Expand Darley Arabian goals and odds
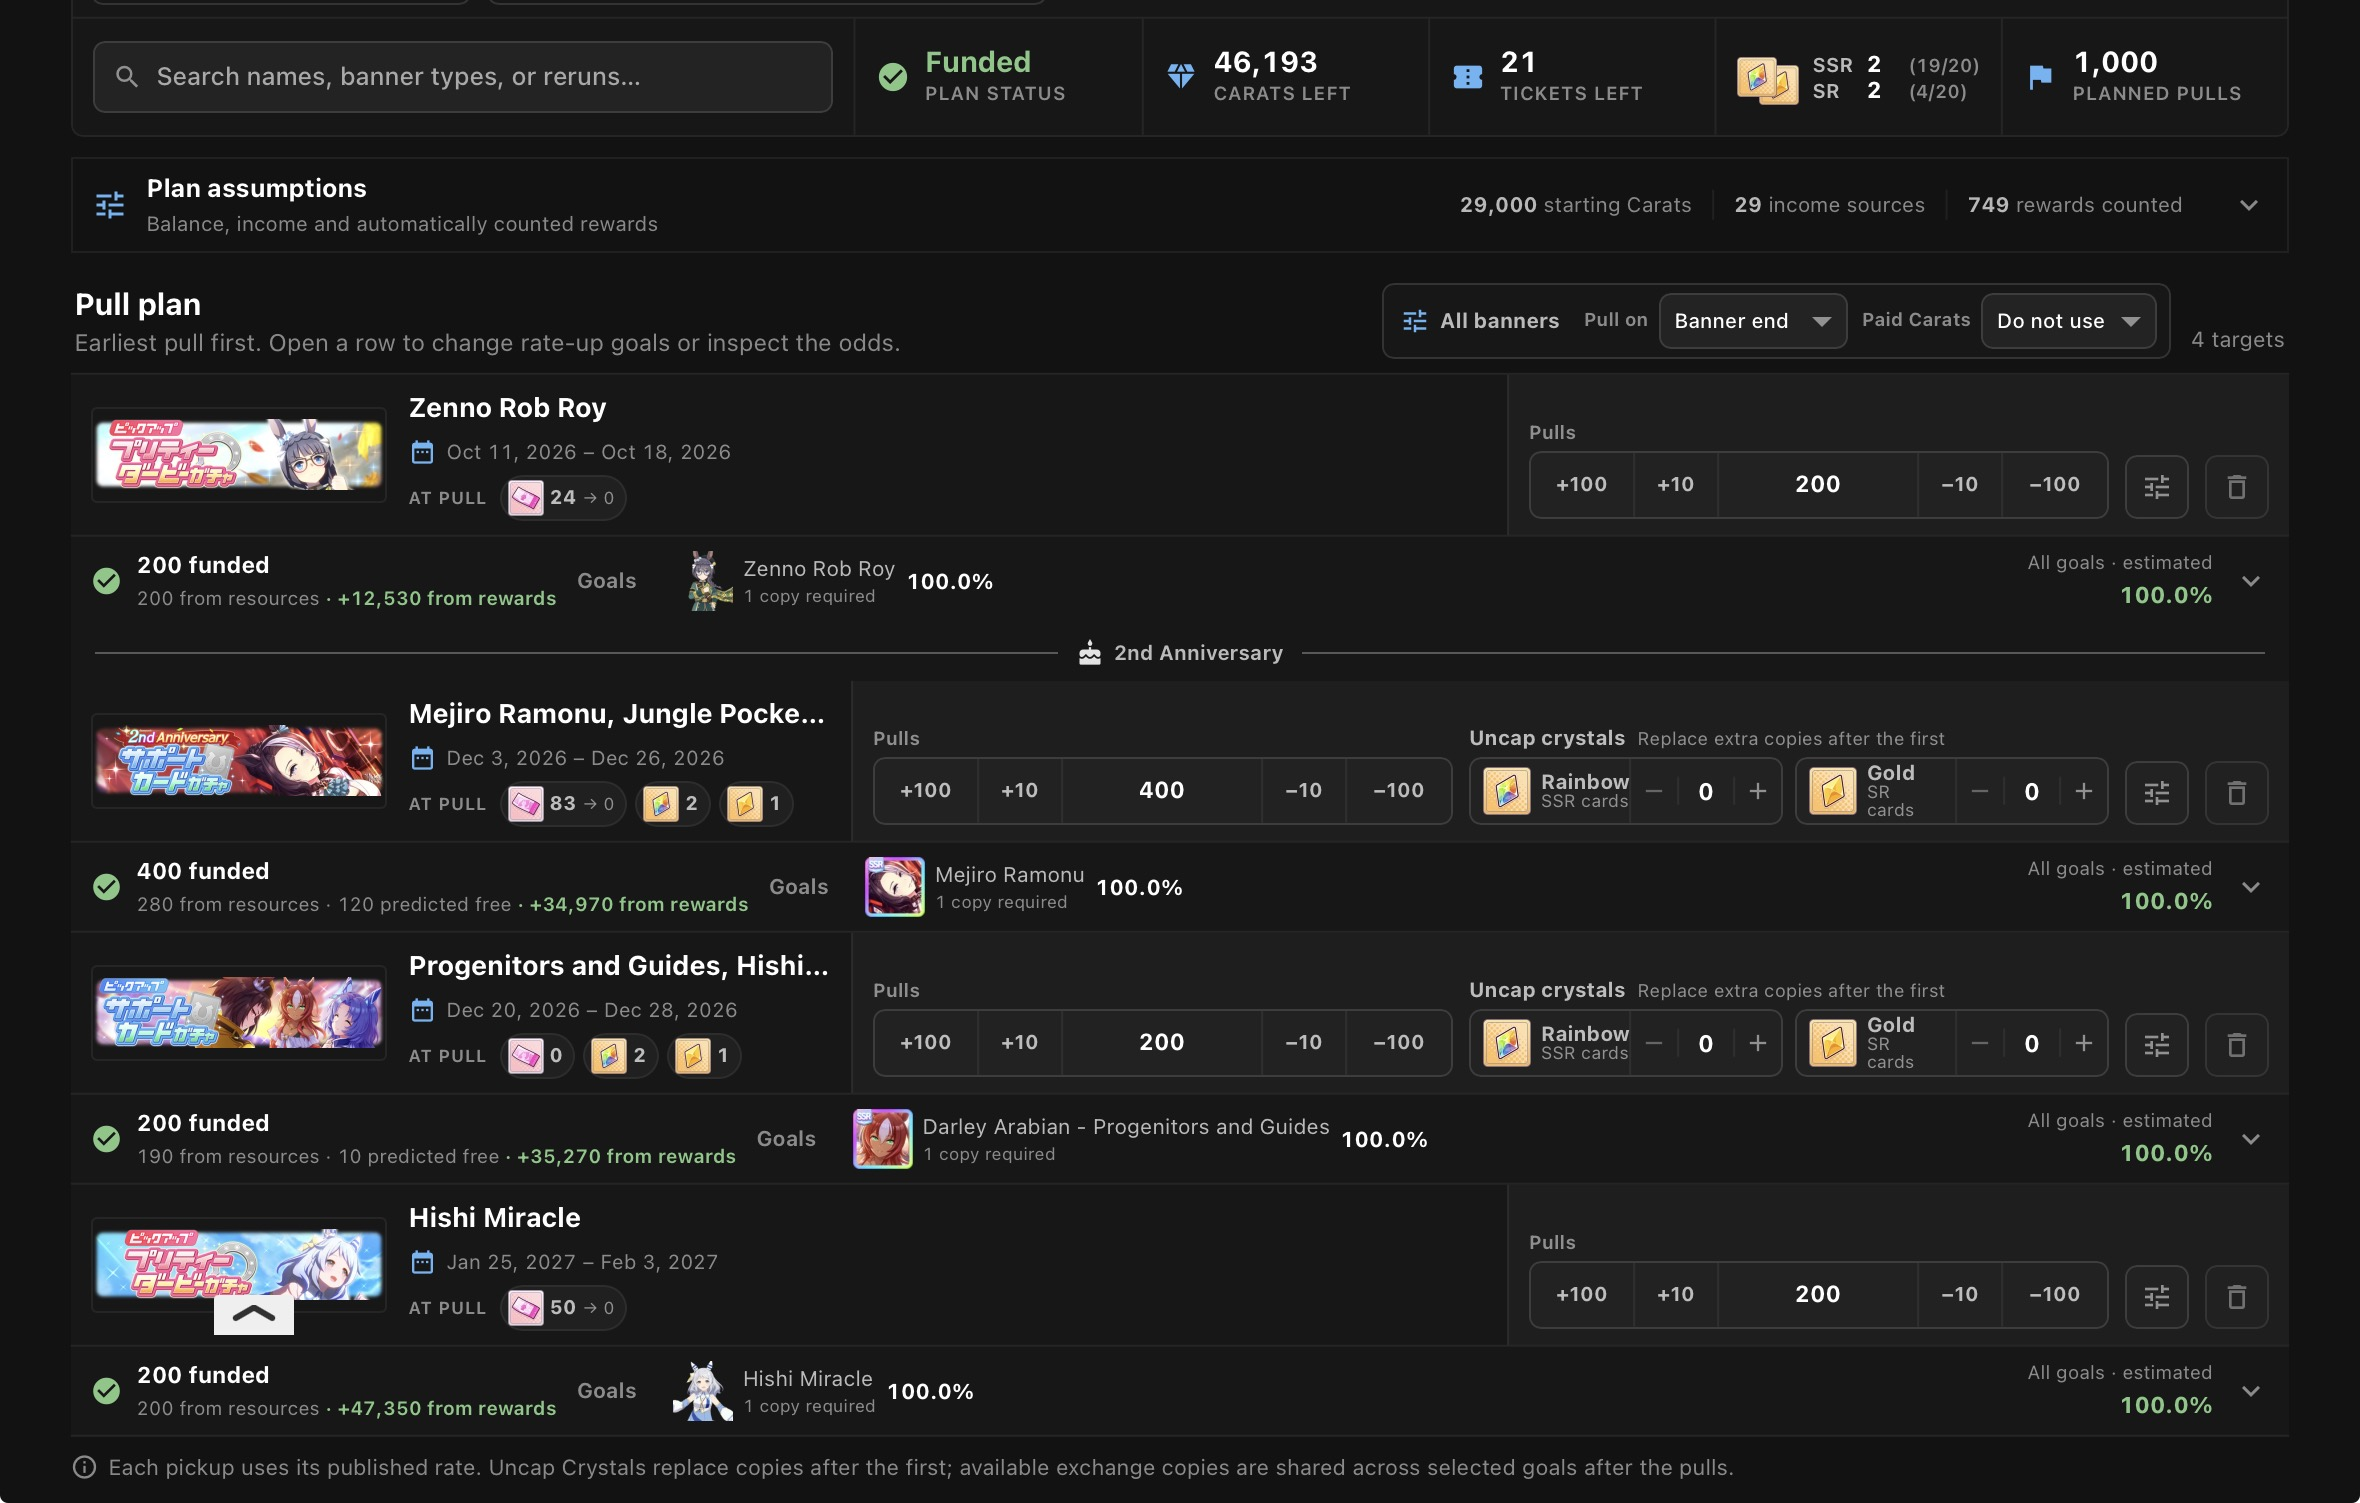The image size is (2360, 1503). pos(2251,1139)
